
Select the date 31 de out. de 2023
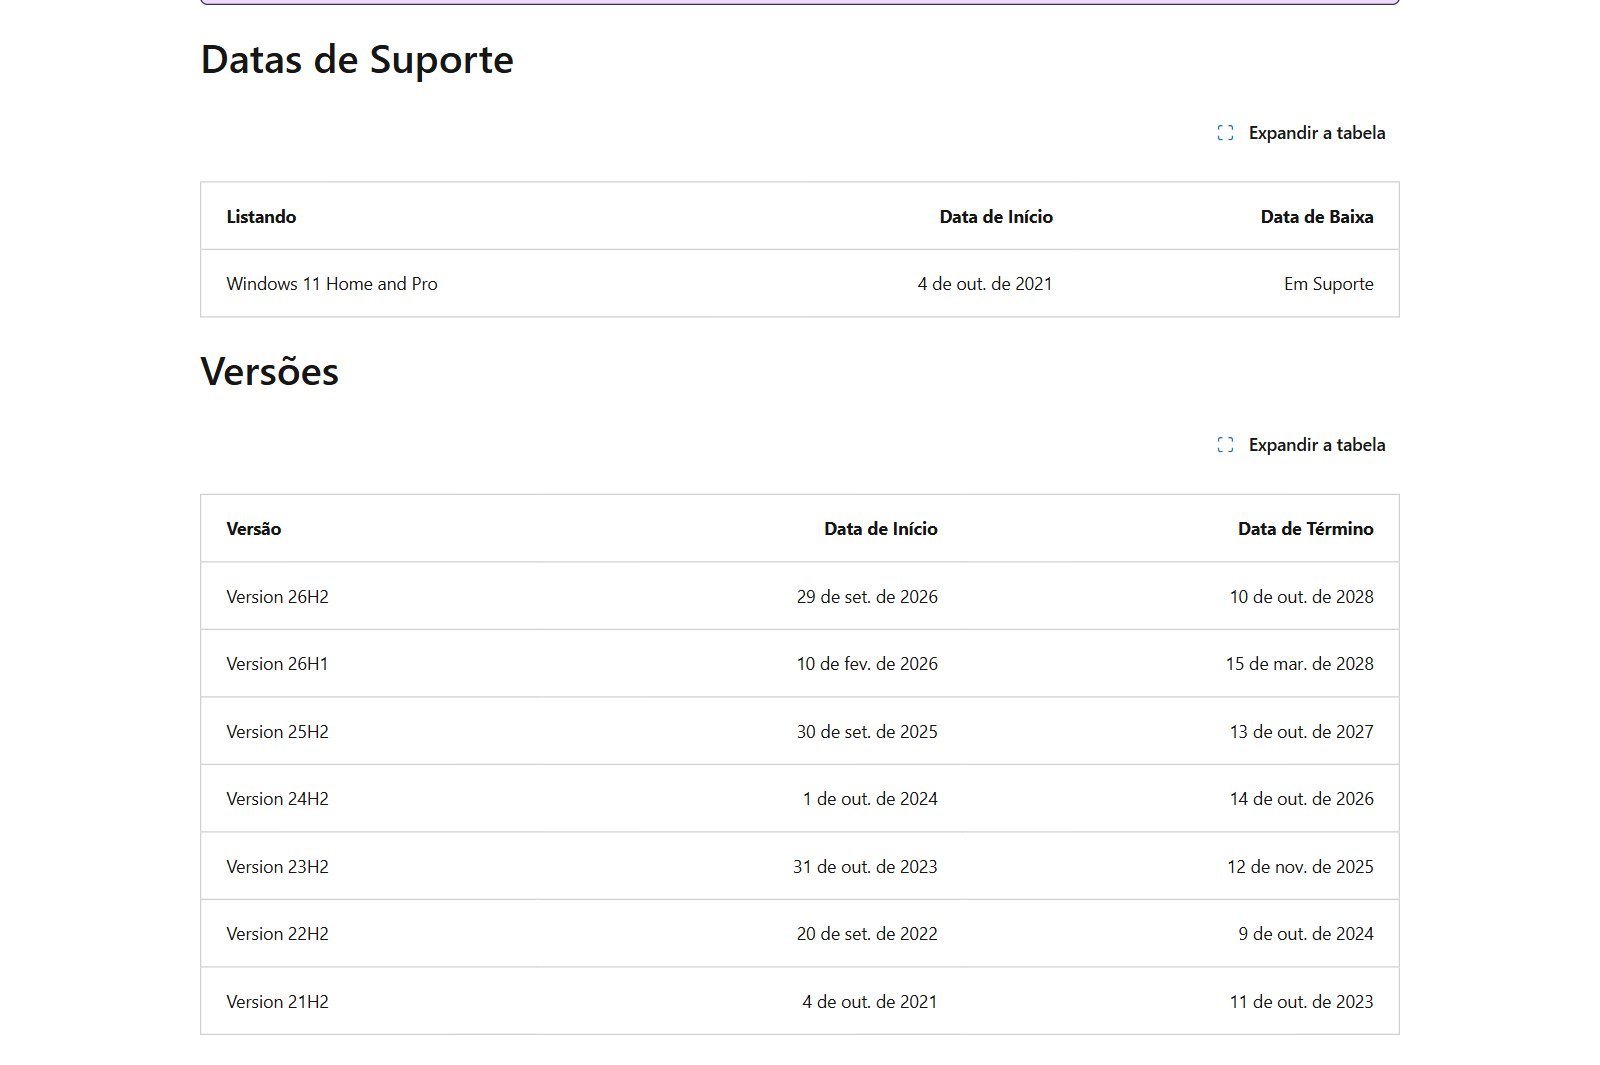pos(865,867)
